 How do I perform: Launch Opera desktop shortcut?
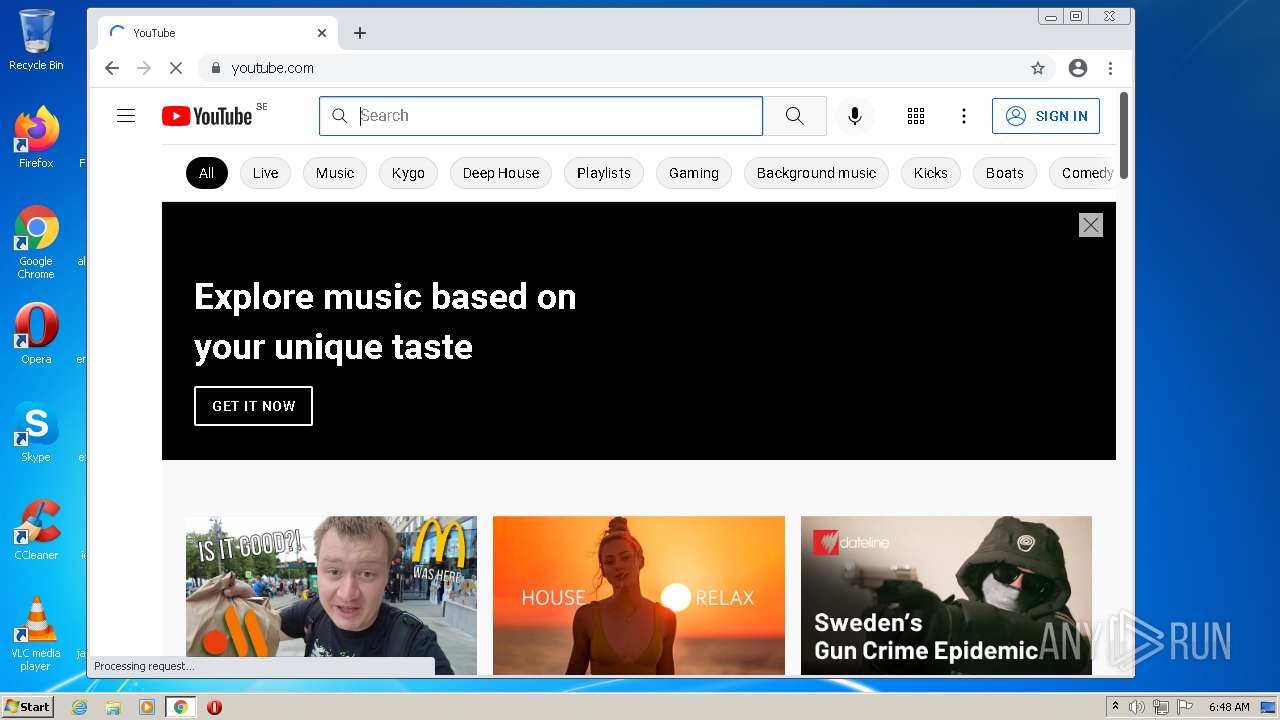[36, 334]
